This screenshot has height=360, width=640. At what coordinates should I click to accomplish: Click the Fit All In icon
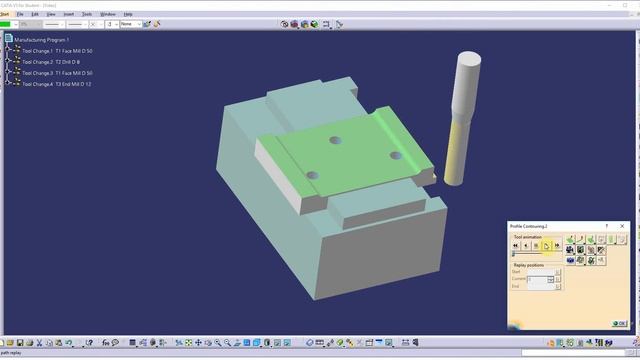[x=188, y=343]
